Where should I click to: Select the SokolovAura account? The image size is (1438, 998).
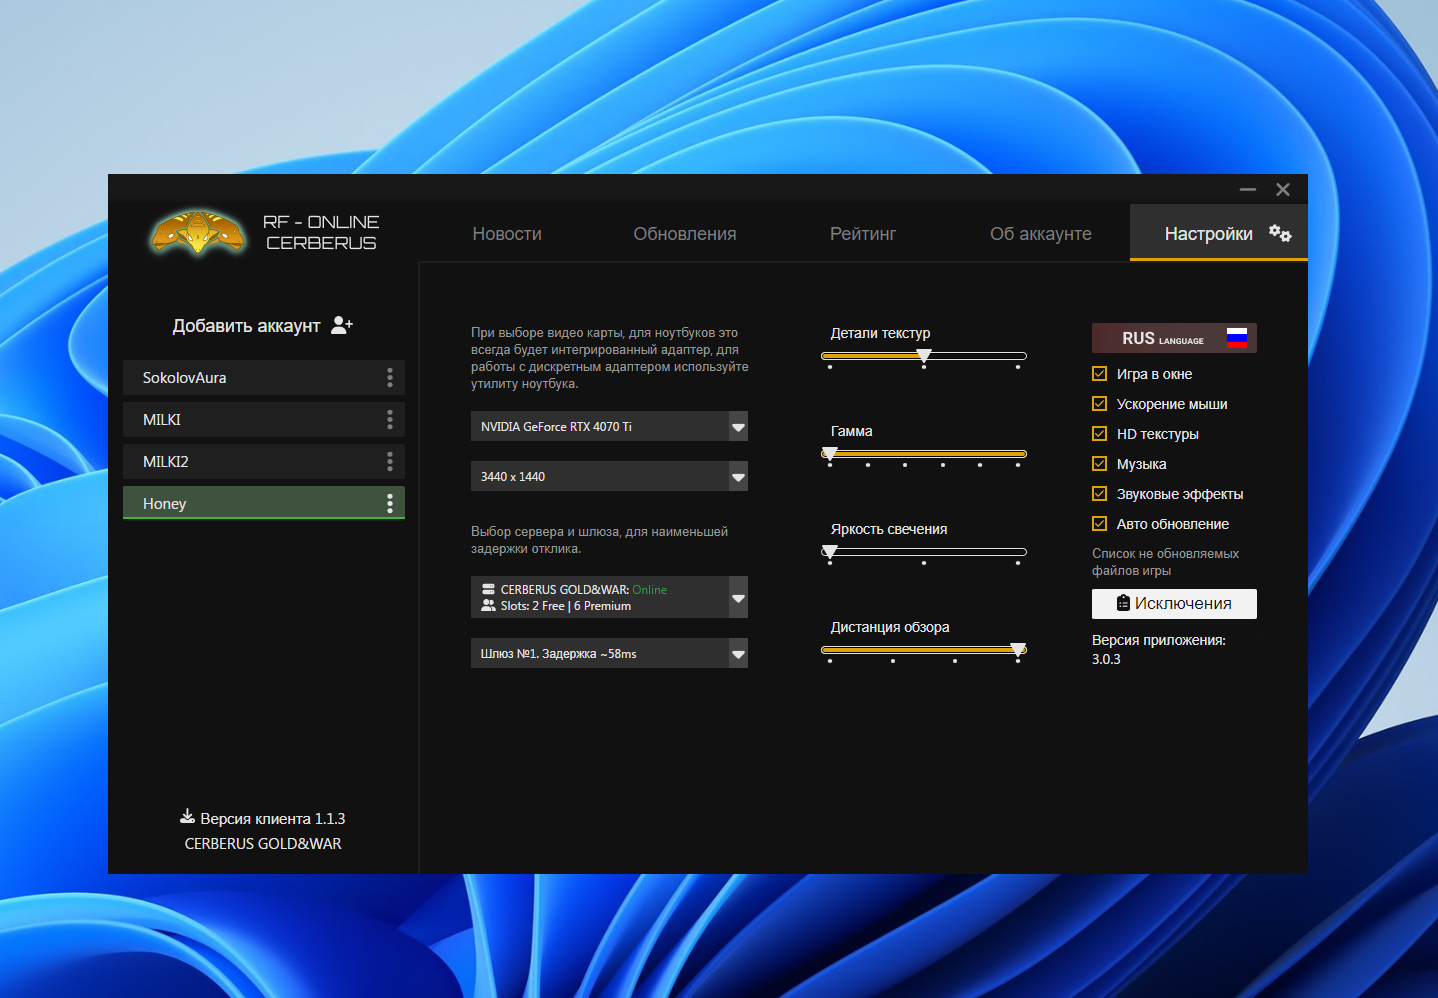[264, 377]
